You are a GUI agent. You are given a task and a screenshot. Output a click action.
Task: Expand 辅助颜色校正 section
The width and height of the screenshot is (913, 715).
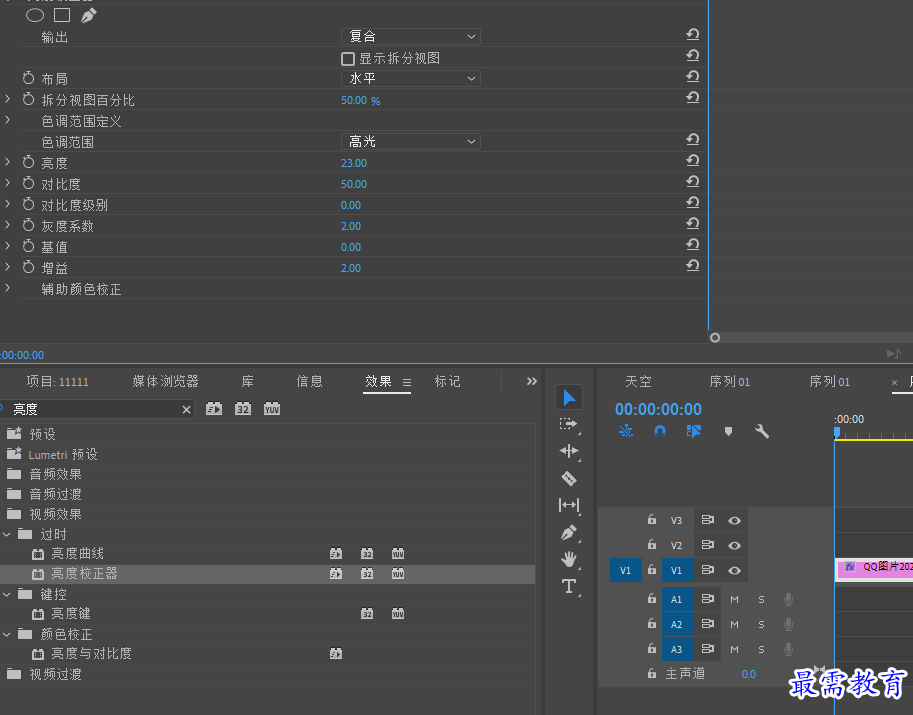coord(8,288)
